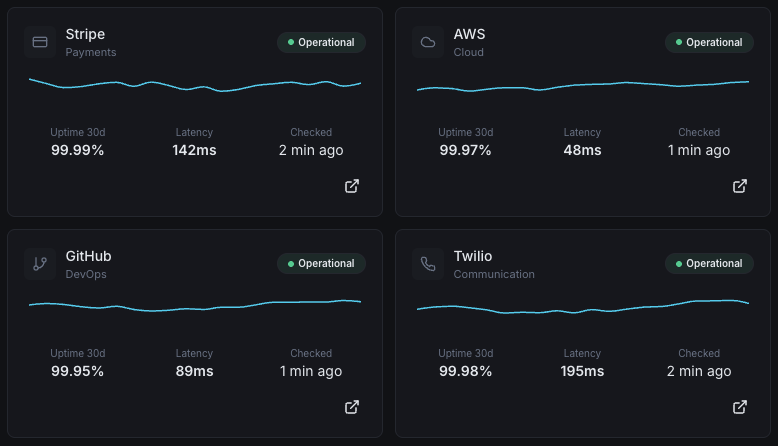Open Stripe external link icon

pyautogui.click(x=352, y=186)
